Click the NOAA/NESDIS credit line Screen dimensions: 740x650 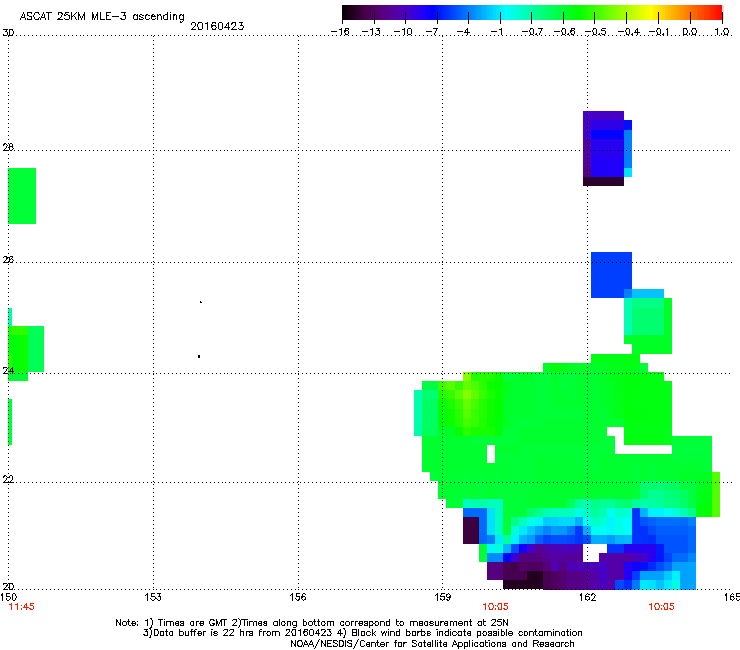pyautogui.click(x=432, y=644)
